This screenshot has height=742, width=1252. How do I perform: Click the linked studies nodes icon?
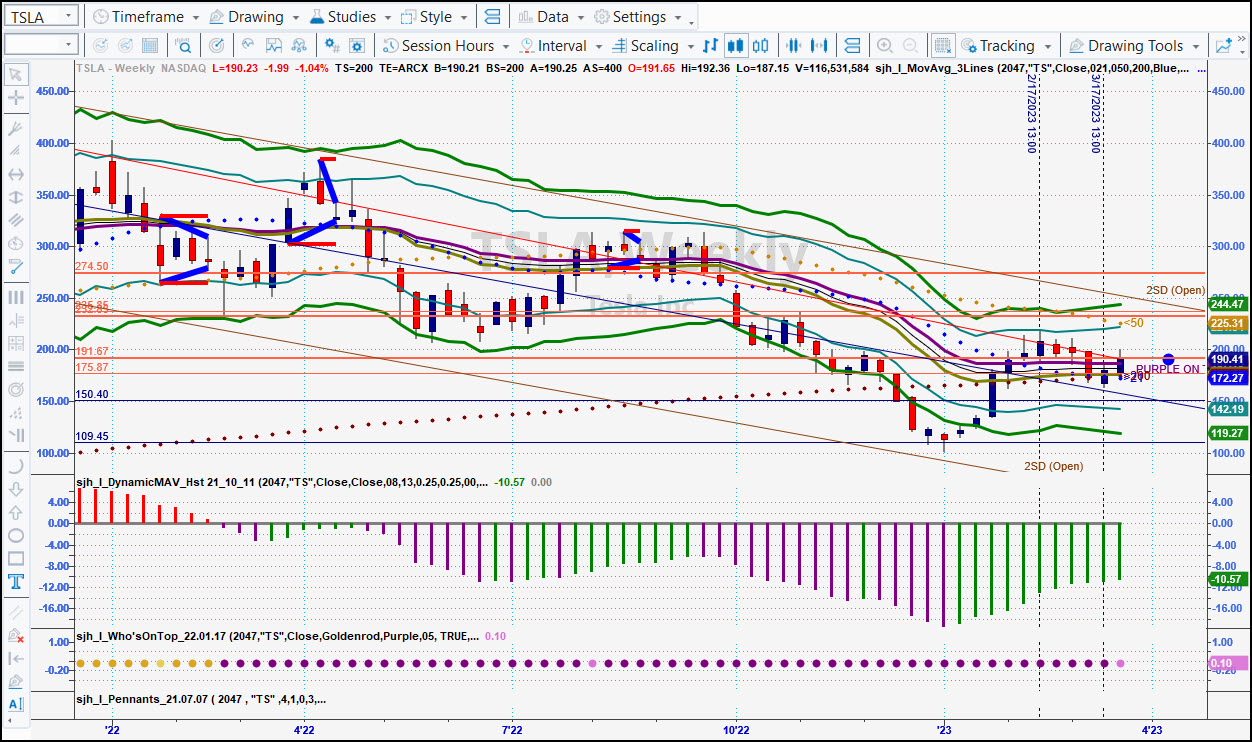[x=298, y=45]
